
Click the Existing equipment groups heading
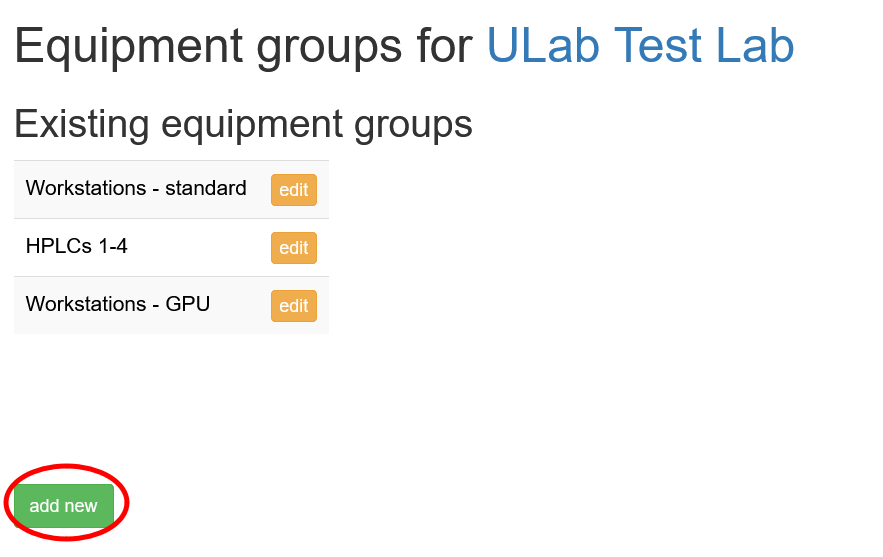(243, 125)
